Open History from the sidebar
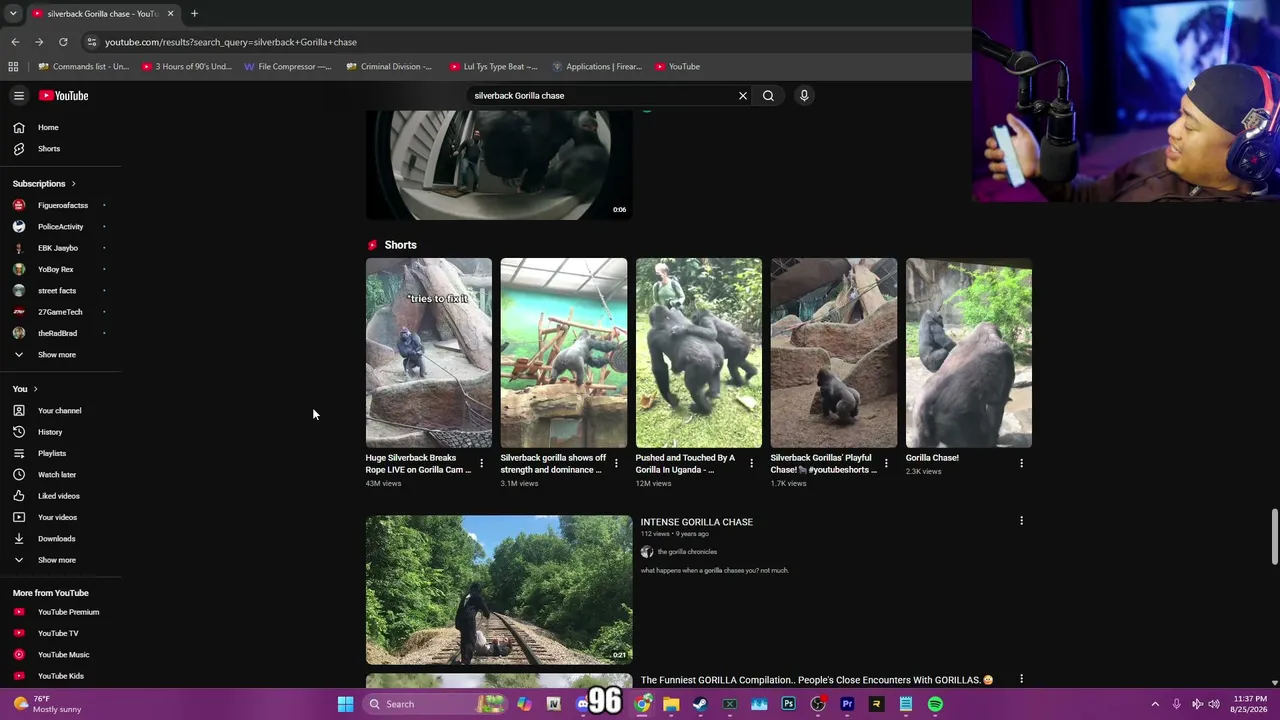The width and height of the screenshot is (1280, 720). point(50,432)
